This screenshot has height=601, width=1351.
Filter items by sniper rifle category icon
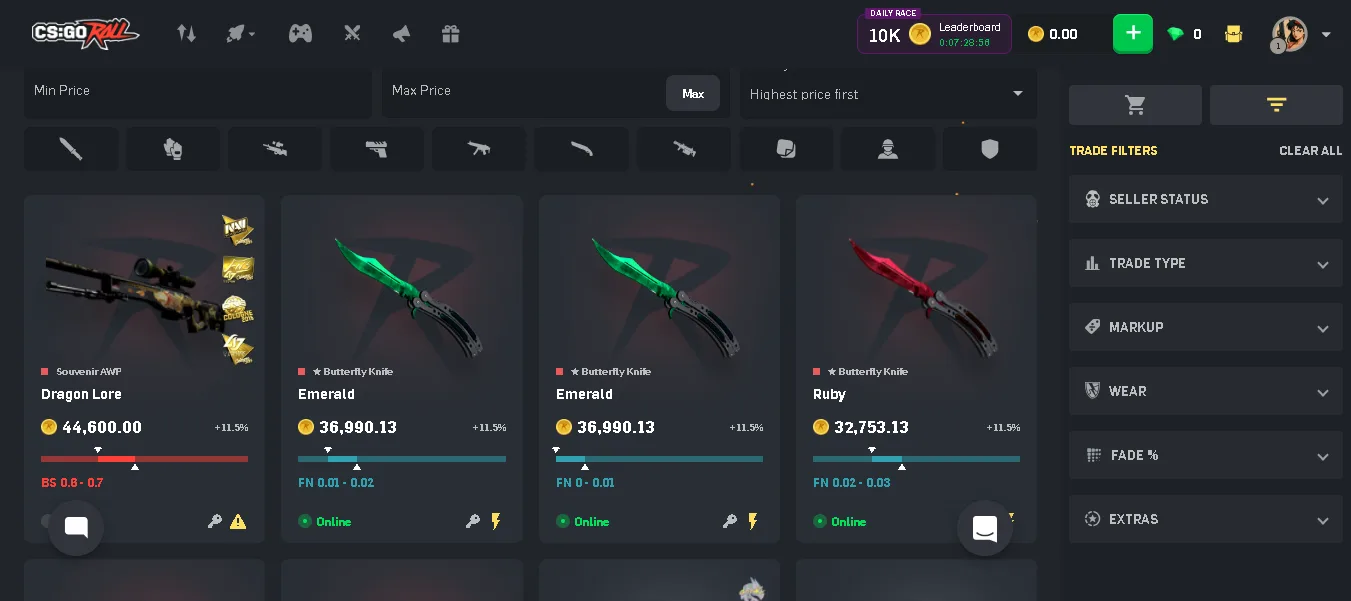(x=275, y=149)
